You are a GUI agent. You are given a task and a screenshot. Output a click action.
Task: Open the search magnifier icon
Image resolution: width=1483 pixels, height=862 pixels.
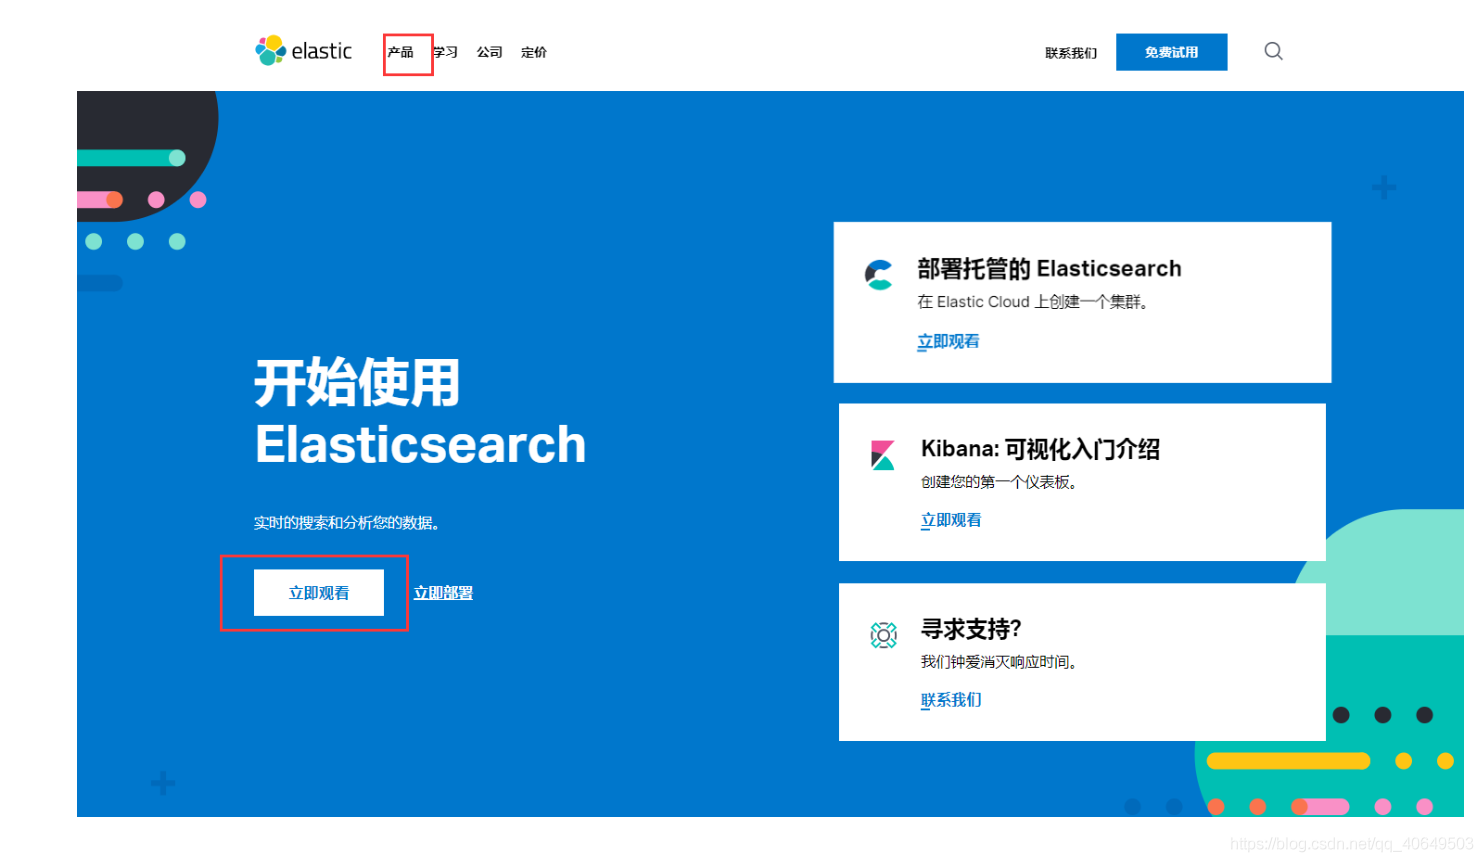(x=1273, y=51)
